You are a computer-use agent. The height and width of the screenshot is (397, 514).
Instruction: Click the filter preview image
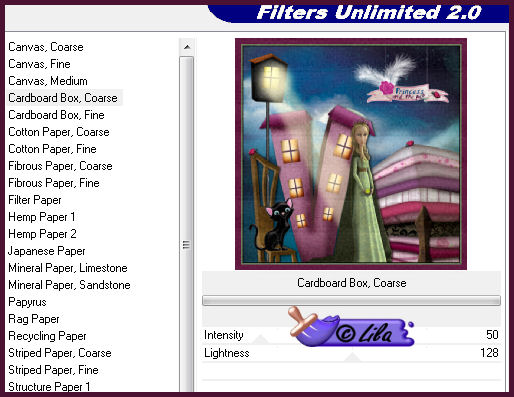(351, 154)
